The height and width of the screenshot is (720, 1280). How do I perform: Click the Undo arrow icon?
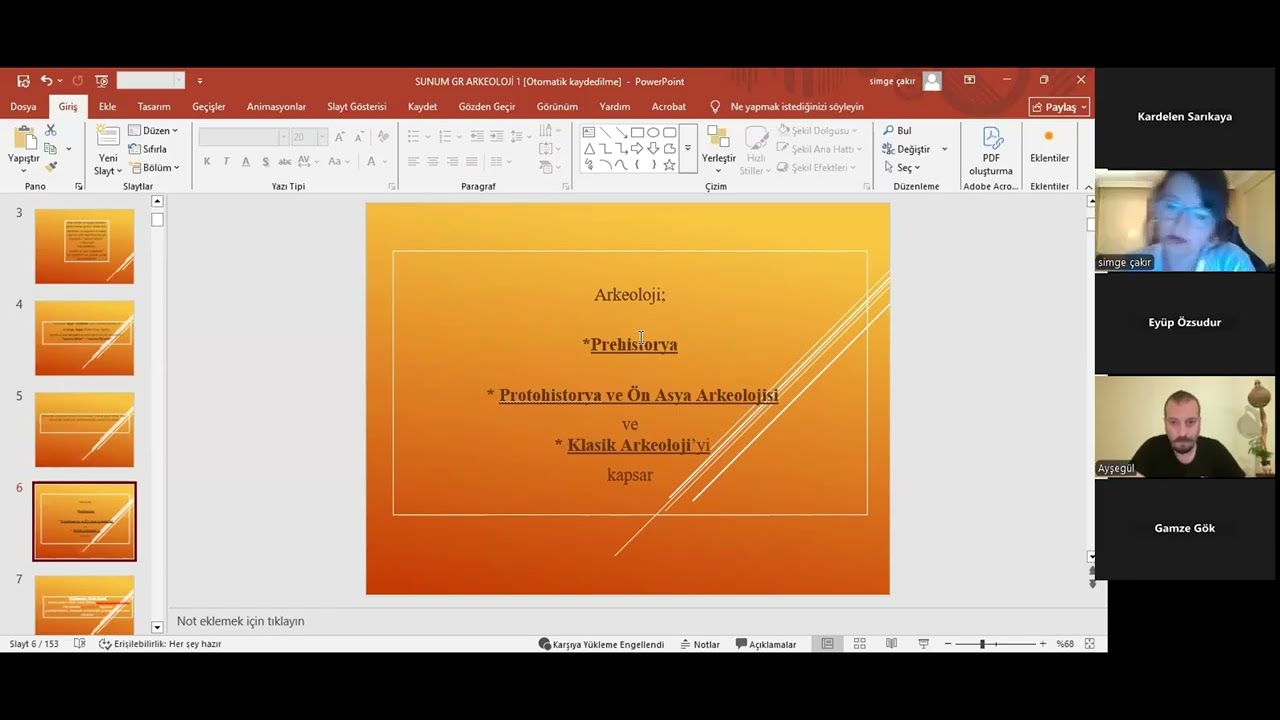click(46, 81)
